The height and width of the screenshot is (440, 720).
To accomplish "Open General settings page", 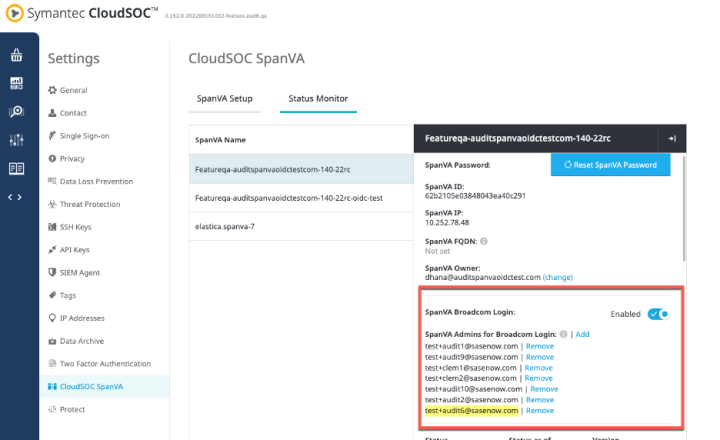I will tap(73, 90).
